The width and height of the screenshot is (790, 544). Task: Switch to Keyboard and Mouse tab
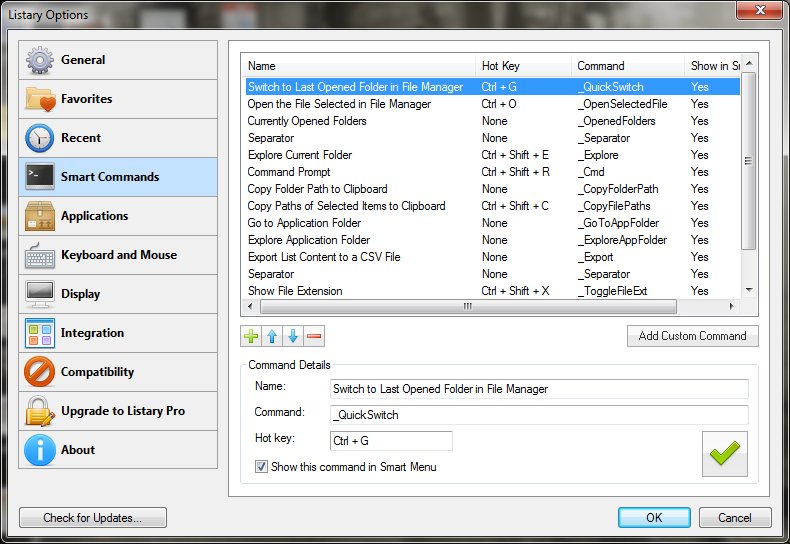(117, 255)
